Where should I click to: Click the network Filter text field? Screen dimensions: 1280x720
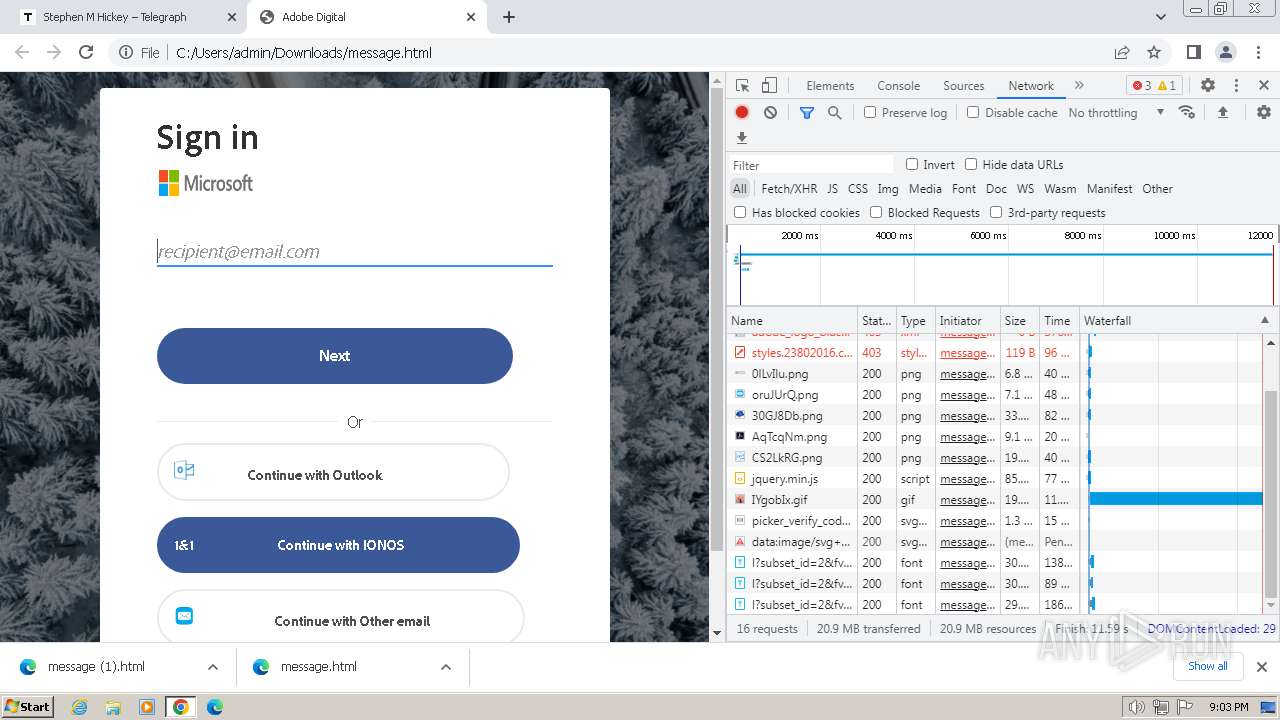pos(812,165)
